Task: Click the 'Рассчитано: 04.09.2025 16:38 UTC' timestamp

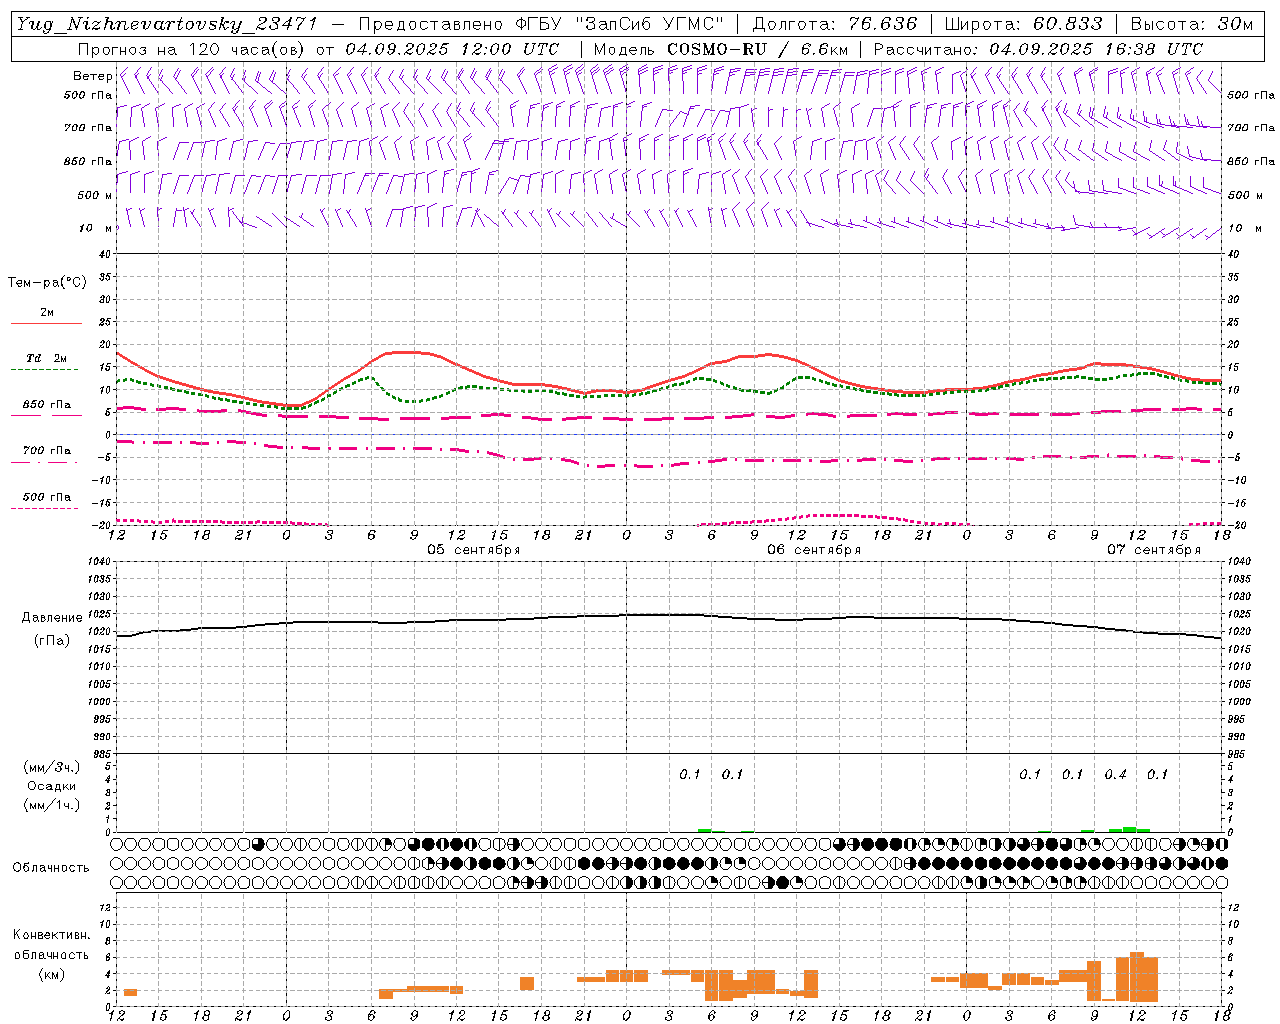Action: point(1038,49)
